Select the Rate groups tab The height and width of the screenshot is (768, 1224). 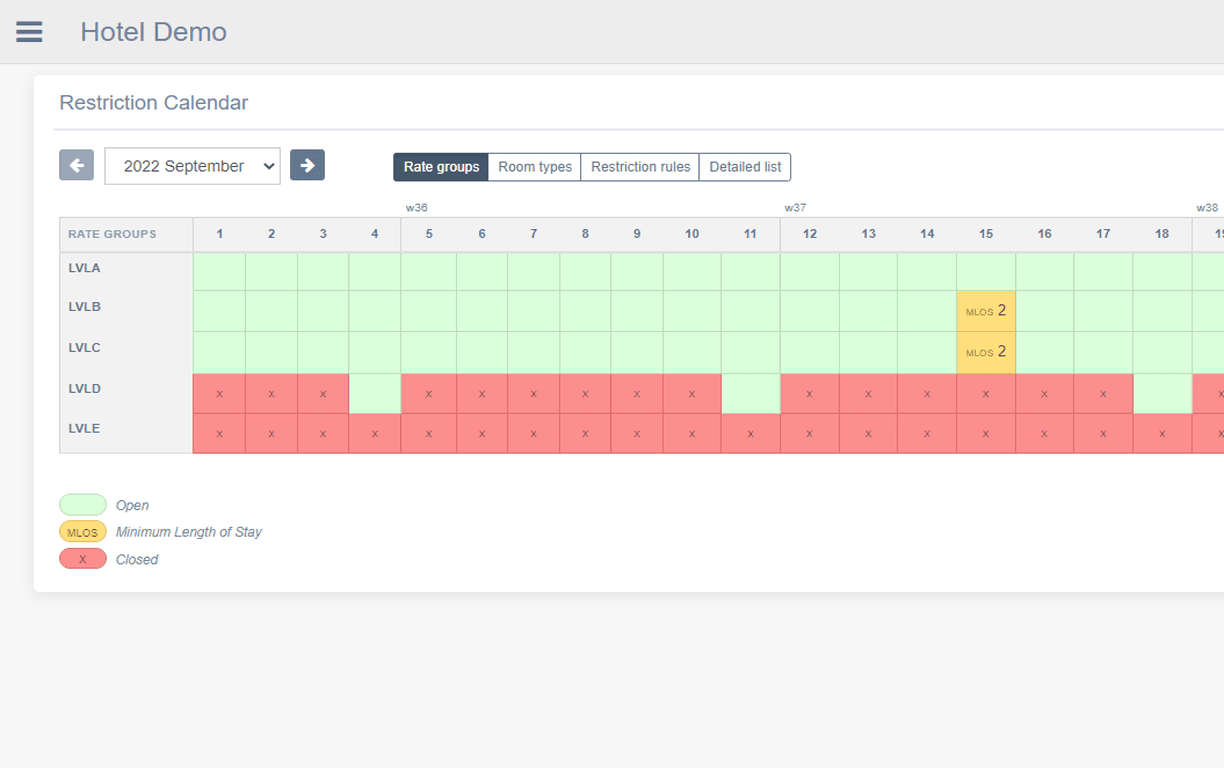coord(441,167)
